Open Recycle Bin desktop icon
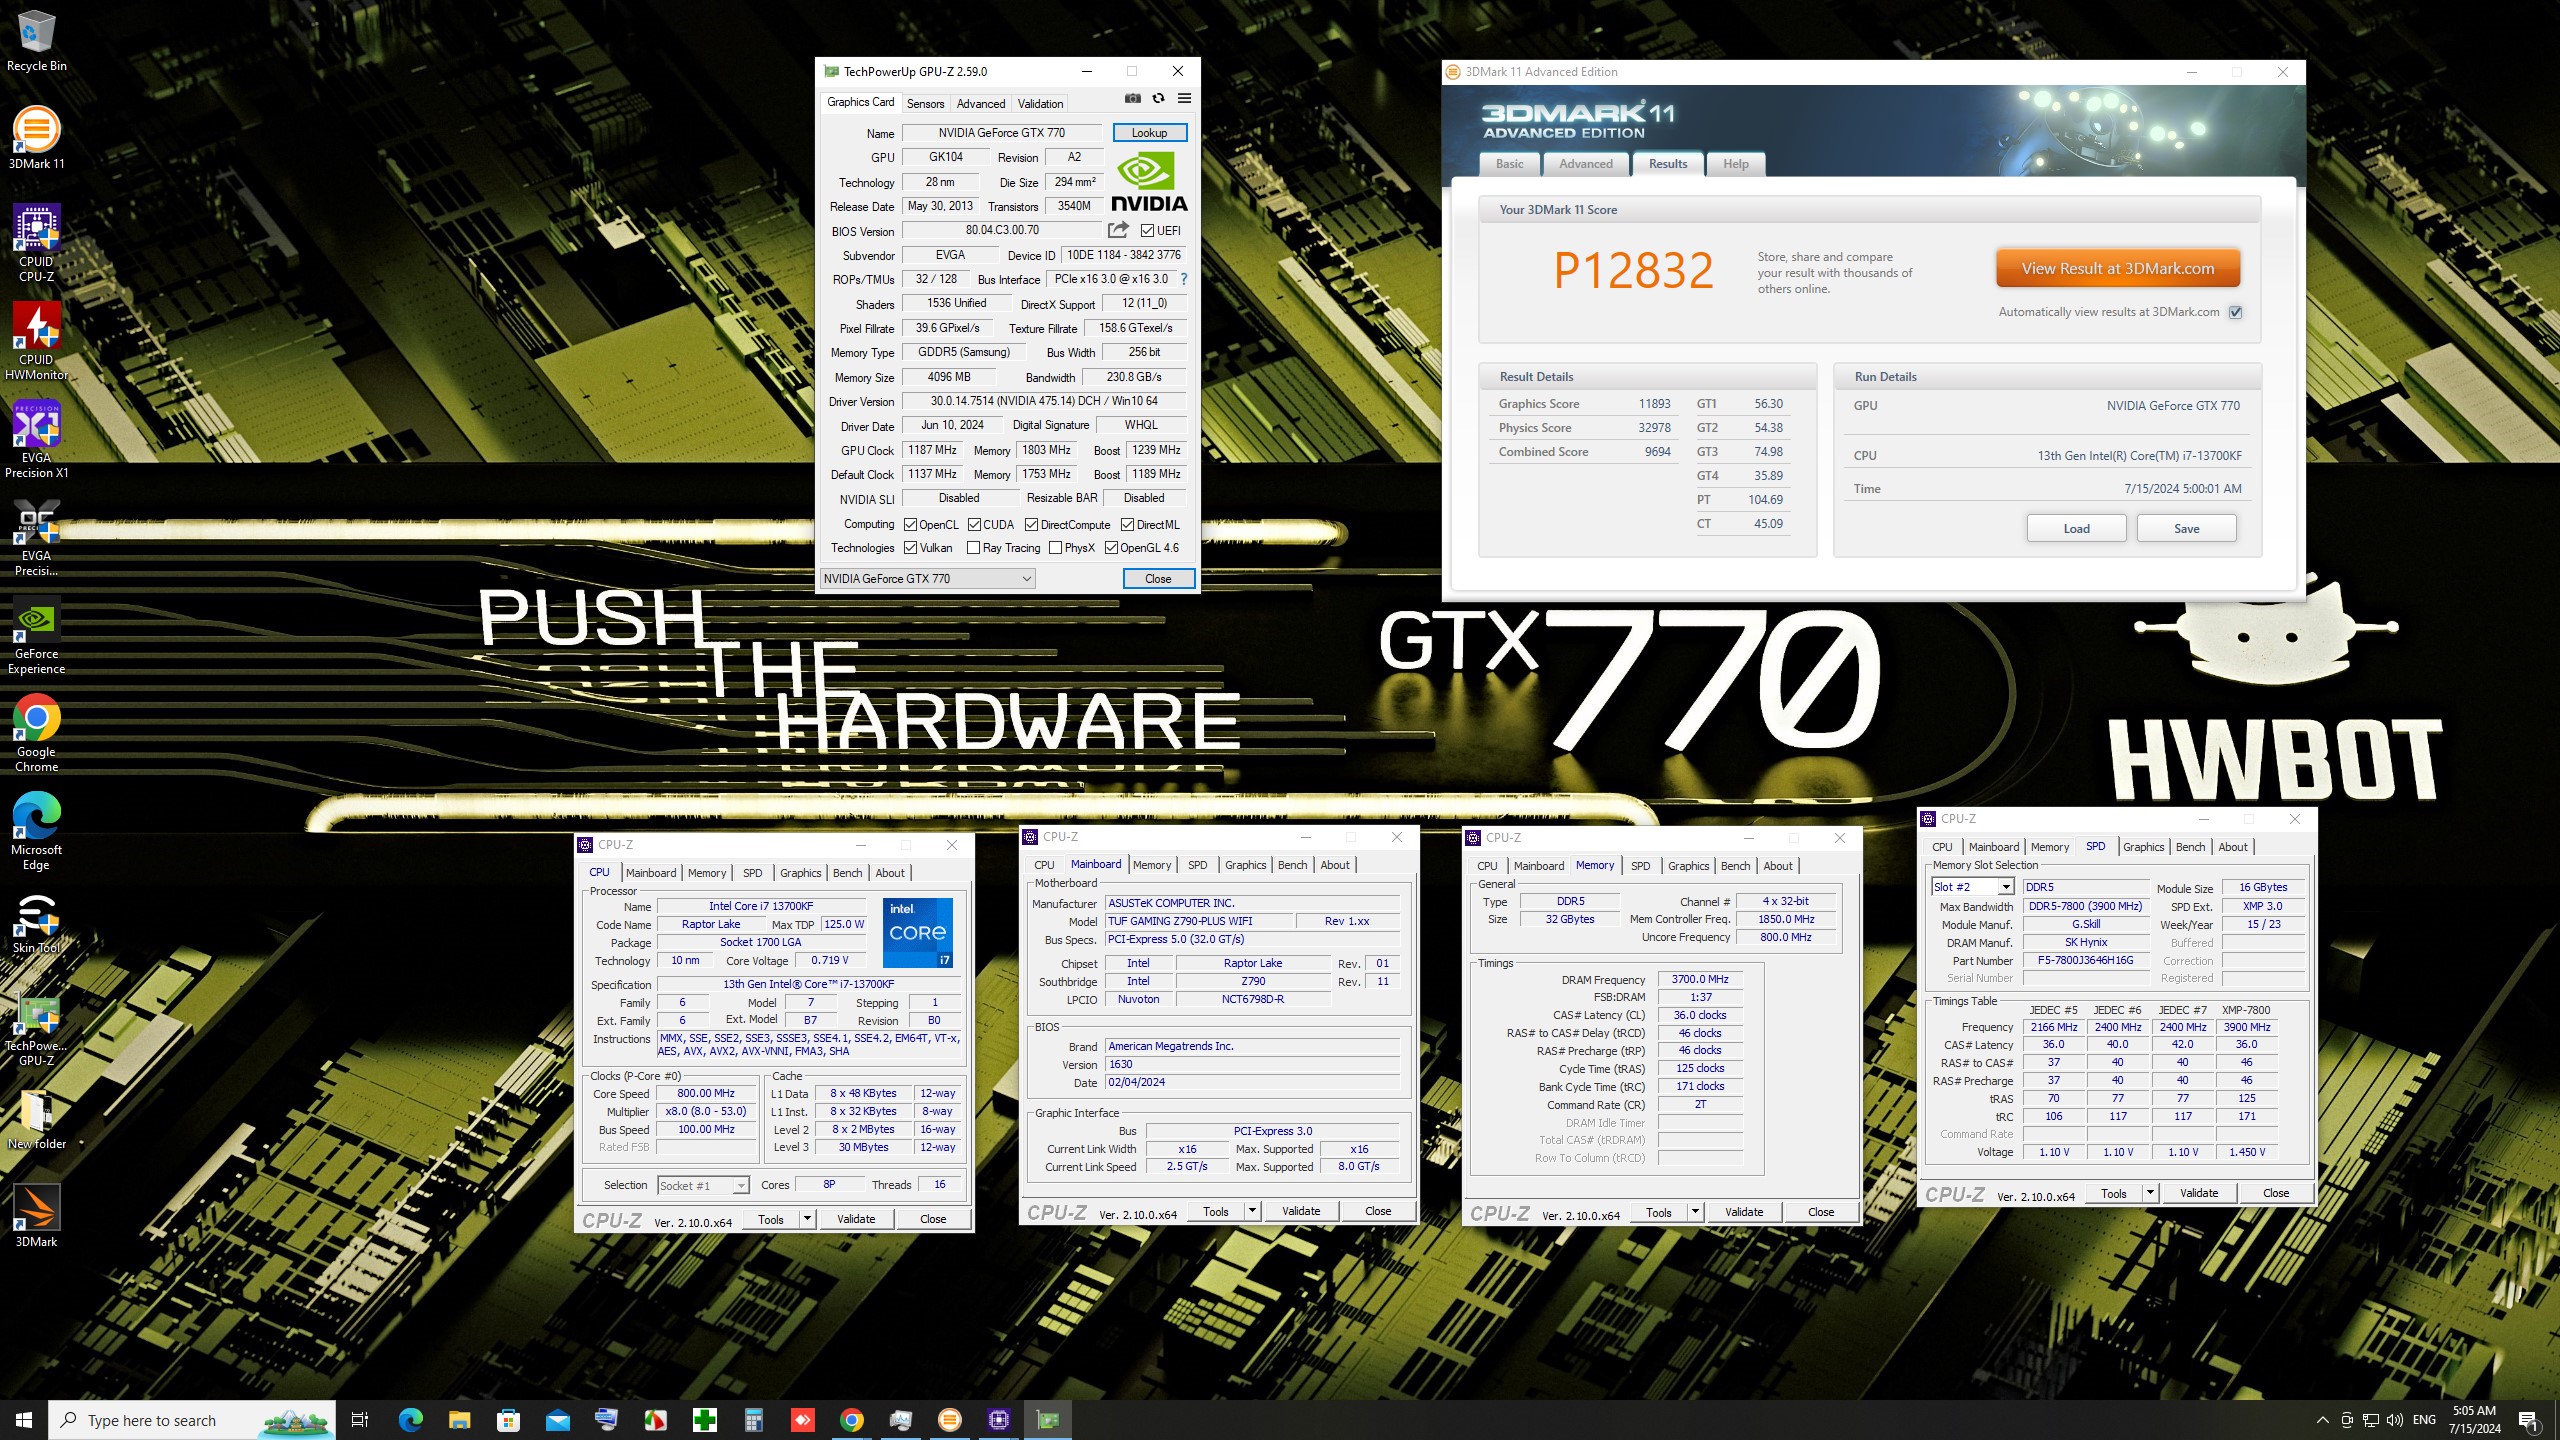This screenshot has width=2560, height=1440. point(36,42)
